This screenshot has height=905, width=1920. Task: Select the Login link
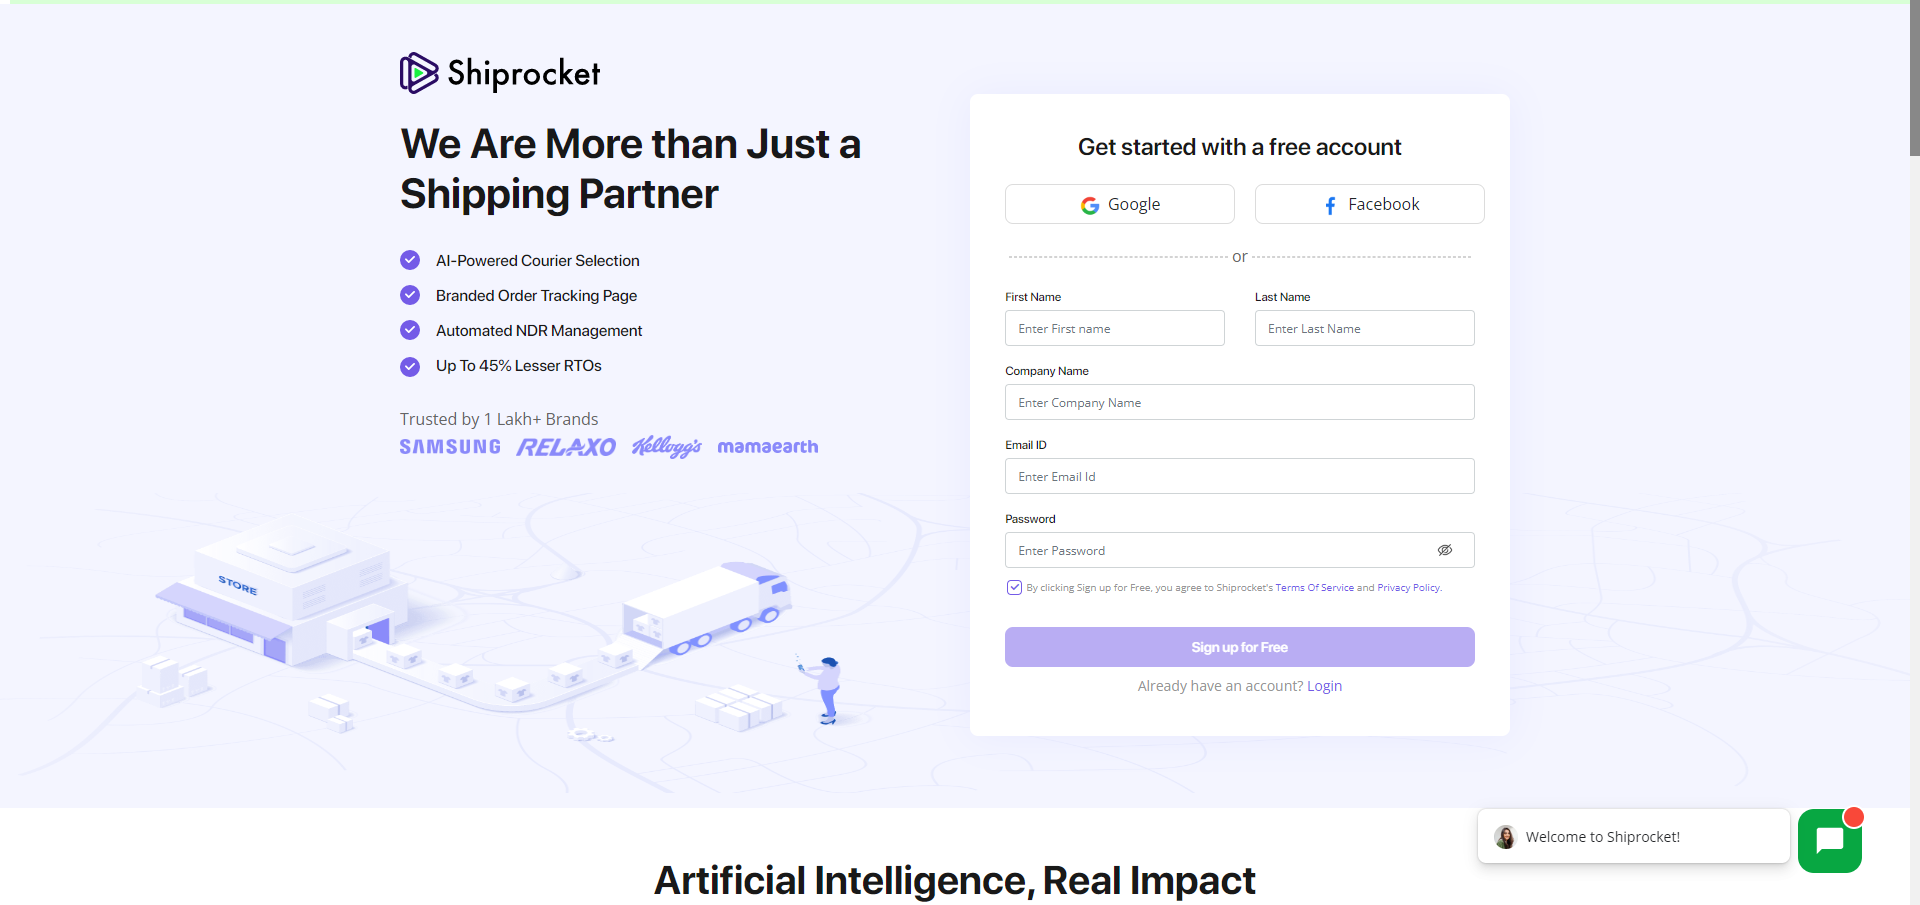coord(1324,686)
